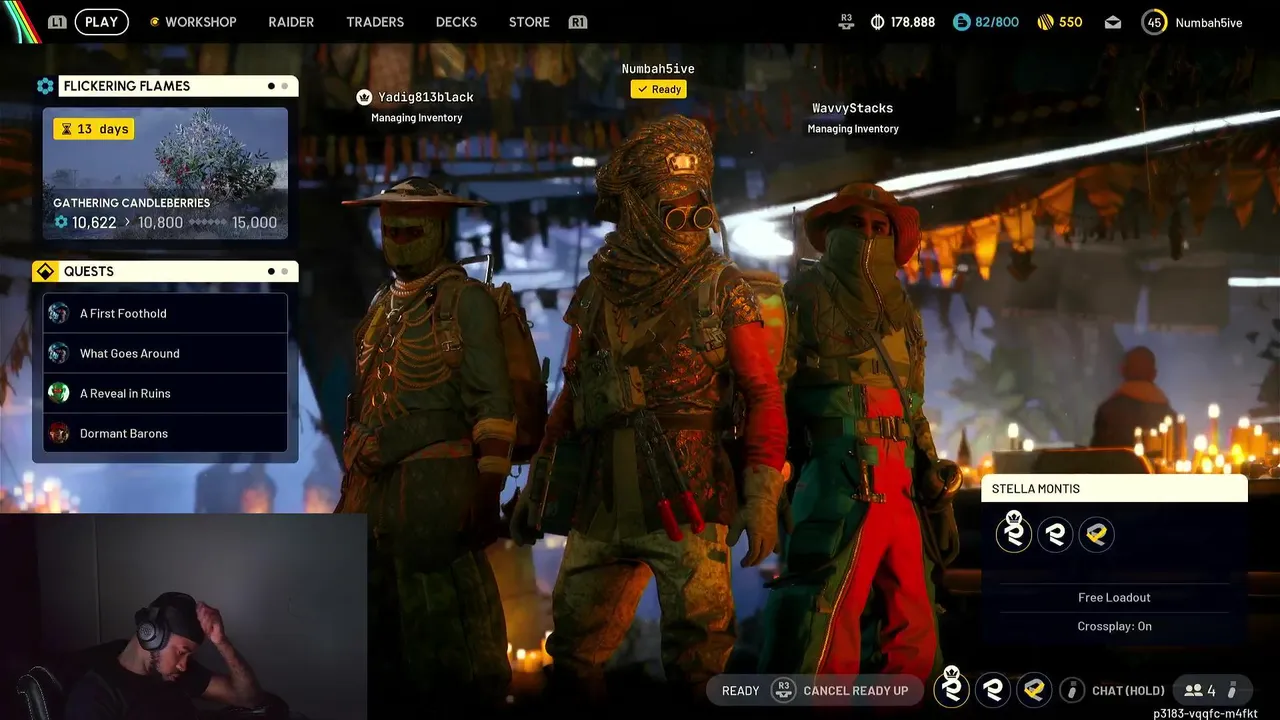Click the 10,800 next milestone value

pyautogui.click(x=160, y=223)
